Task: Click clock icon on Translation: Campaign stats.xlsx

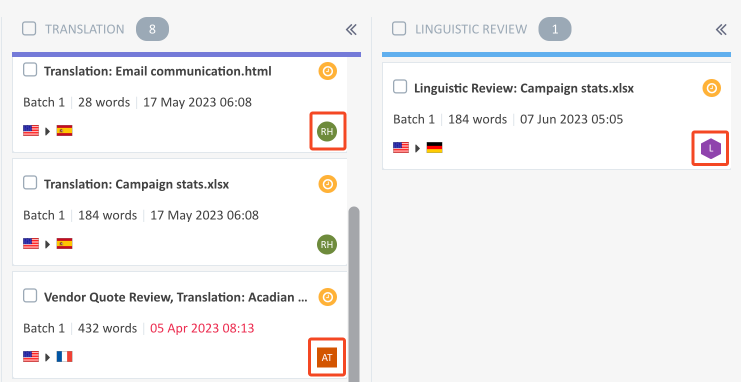Action: (x=327, y=184)
